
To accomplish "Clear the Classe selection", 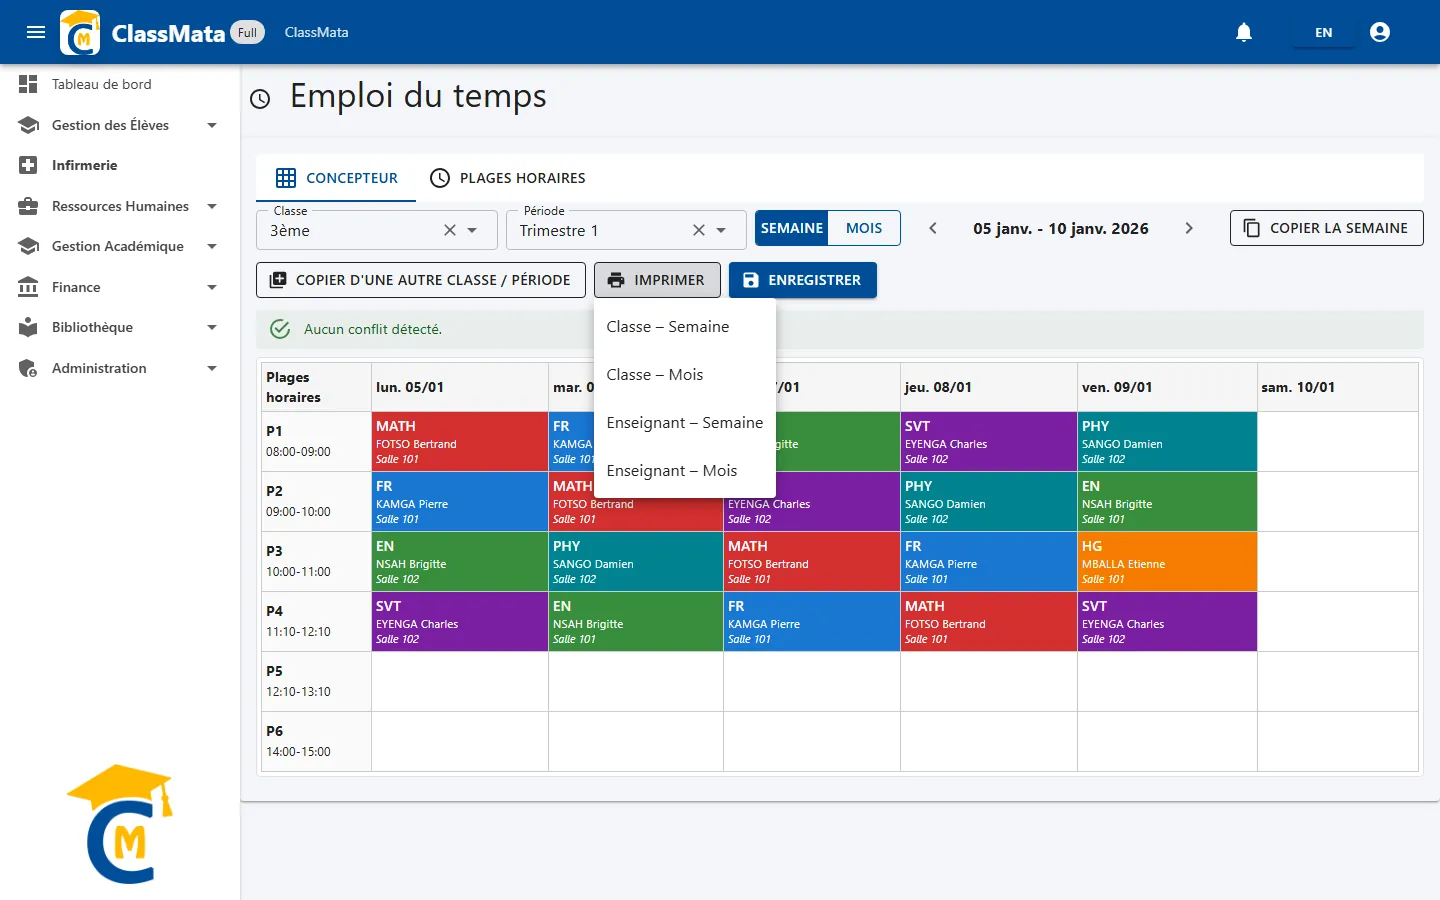I will click(450, 230).
